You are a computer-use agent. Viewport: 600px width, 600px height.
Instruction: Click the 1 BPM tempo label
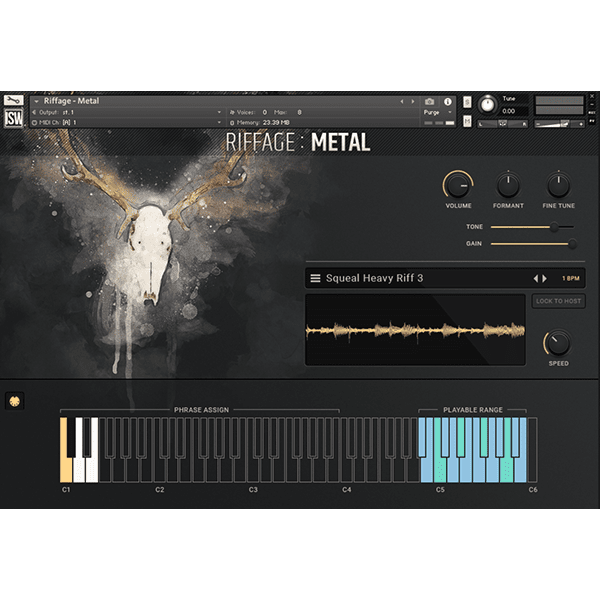570,278
